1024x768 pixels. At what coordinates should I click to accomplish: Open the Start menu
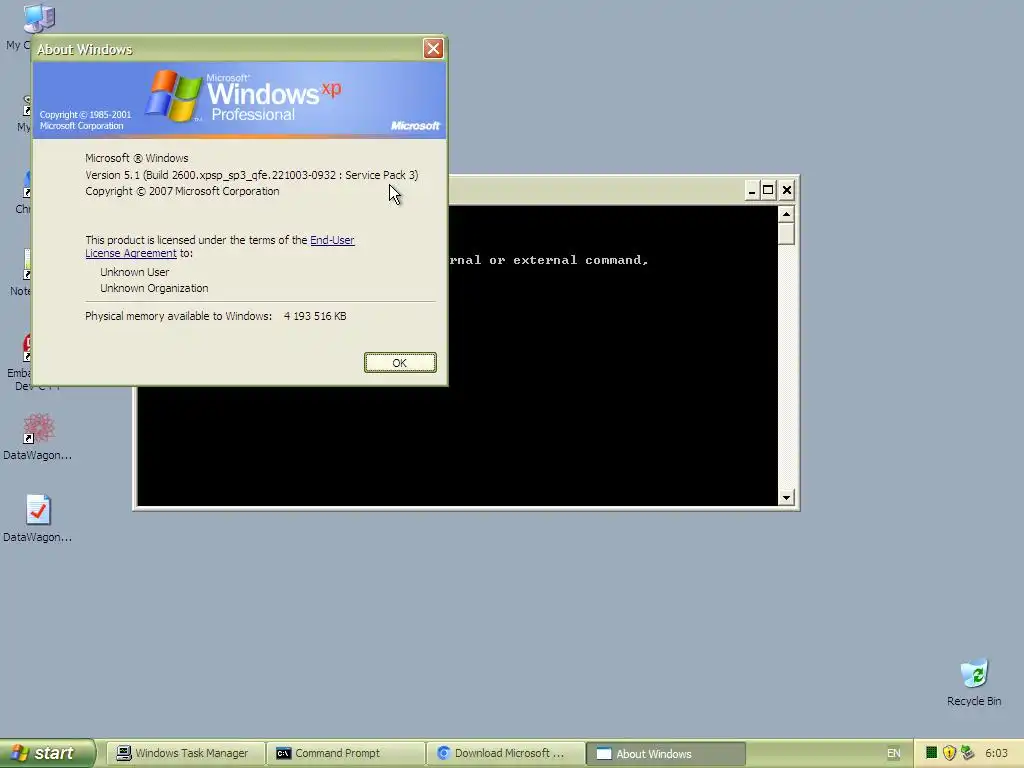click(47, 753)
